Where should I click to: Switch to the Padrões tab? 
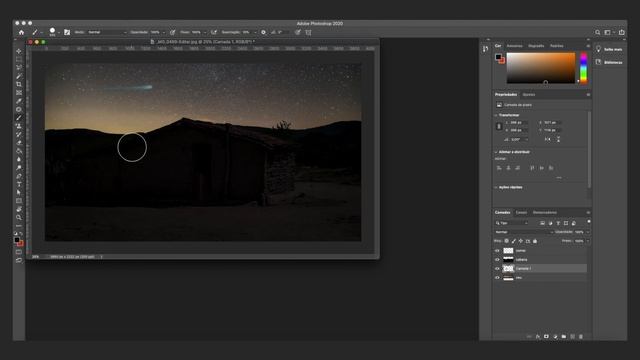tap(556, 46)
